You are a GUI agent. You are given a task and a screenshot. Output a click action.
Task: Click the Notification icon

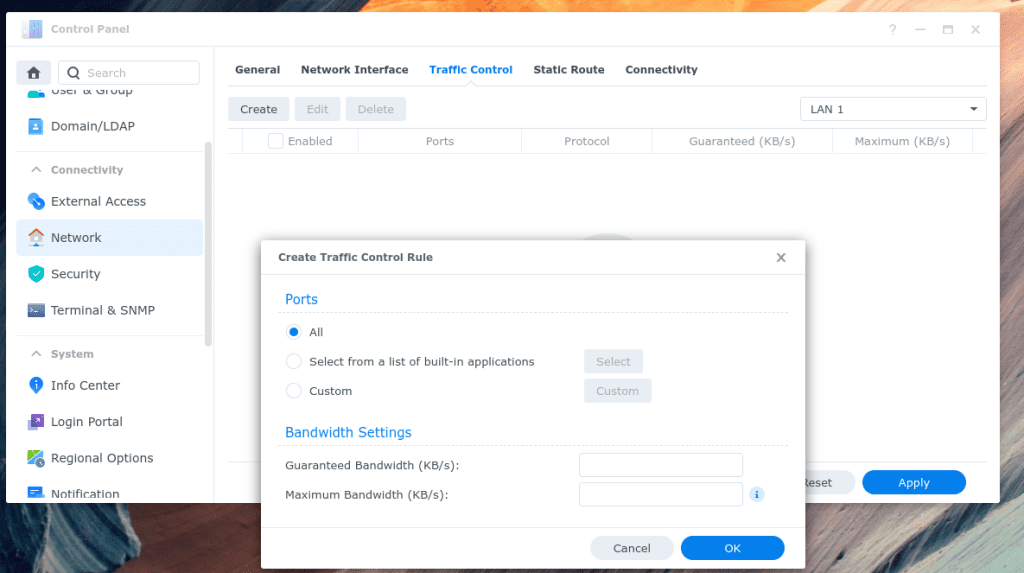pyautogui.click(x=36, y=492)
